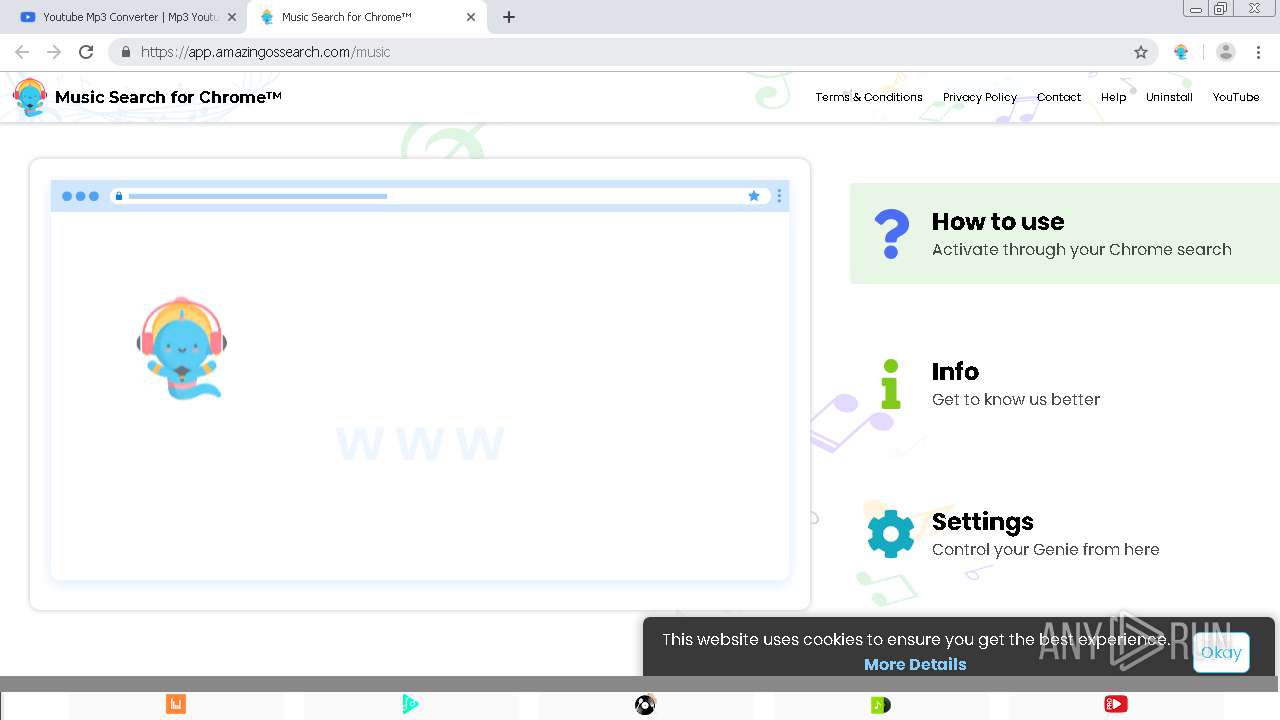Image resolution: width=1280 pixels, height=720 pixels.
Task: Open the orange music bars shortcut
Action: pos(176,705)
